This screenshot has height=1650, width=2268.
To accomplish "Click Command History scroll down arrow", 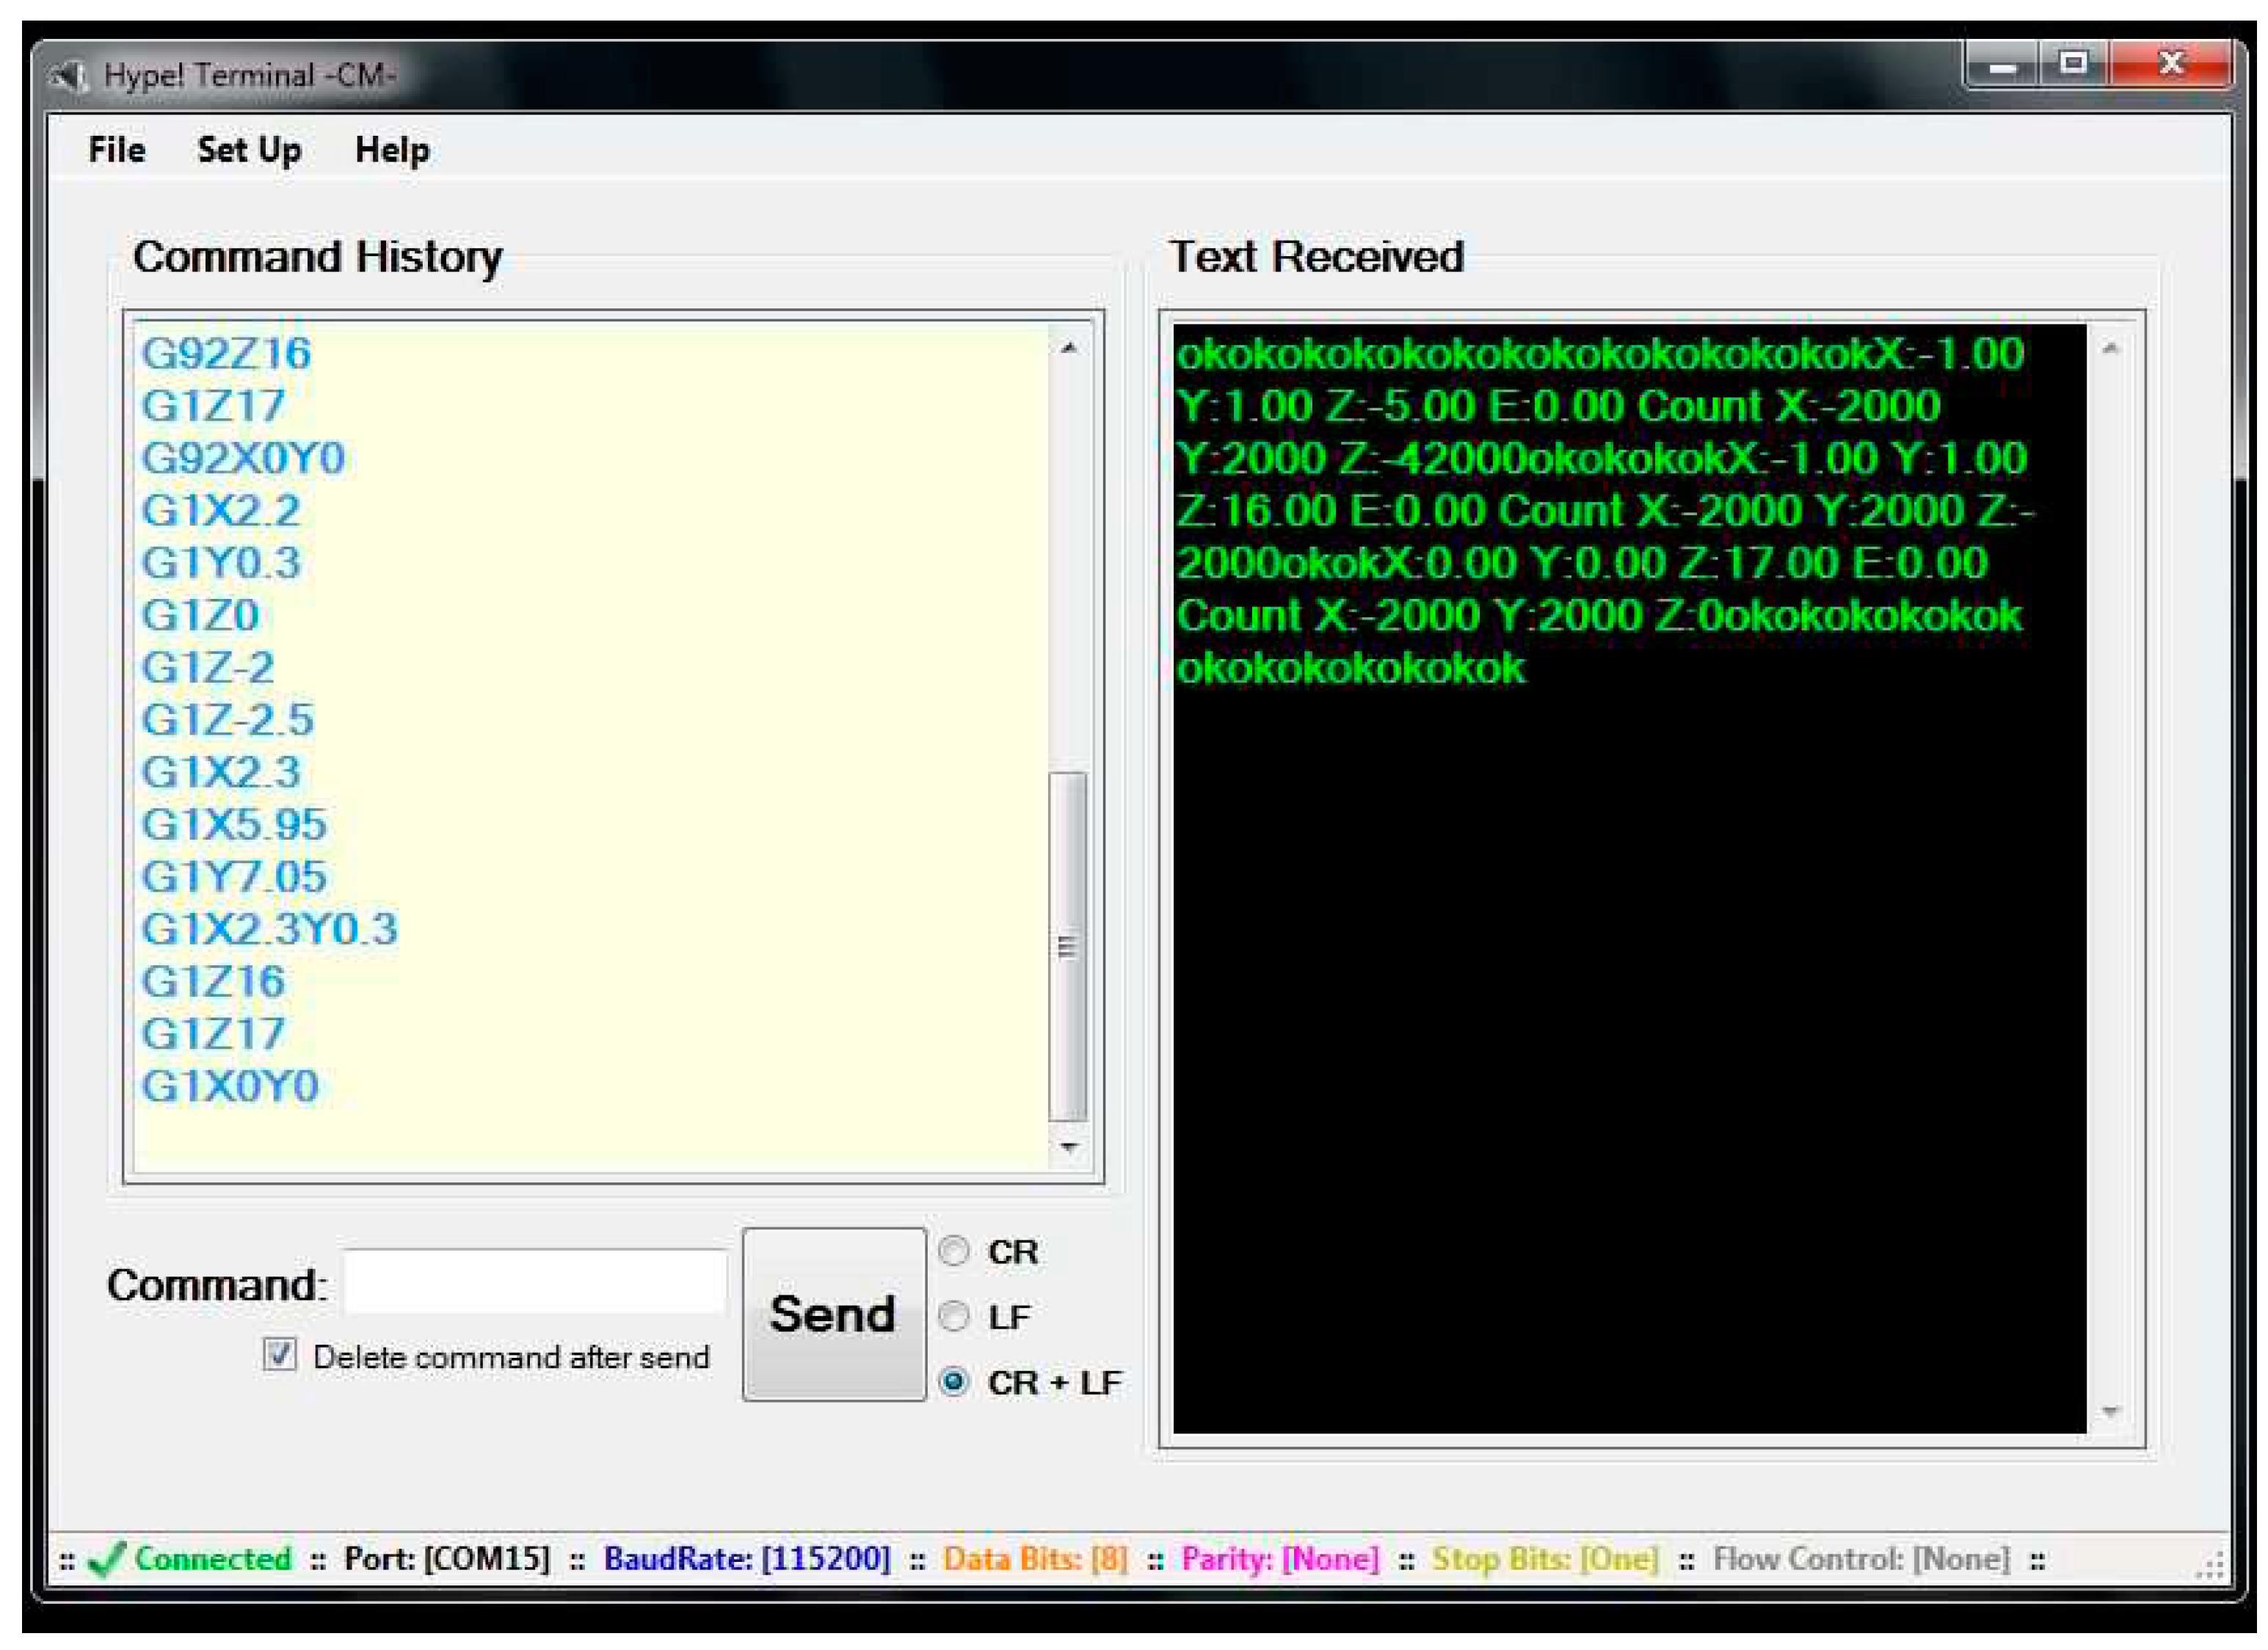I will coord(1069,1146).
